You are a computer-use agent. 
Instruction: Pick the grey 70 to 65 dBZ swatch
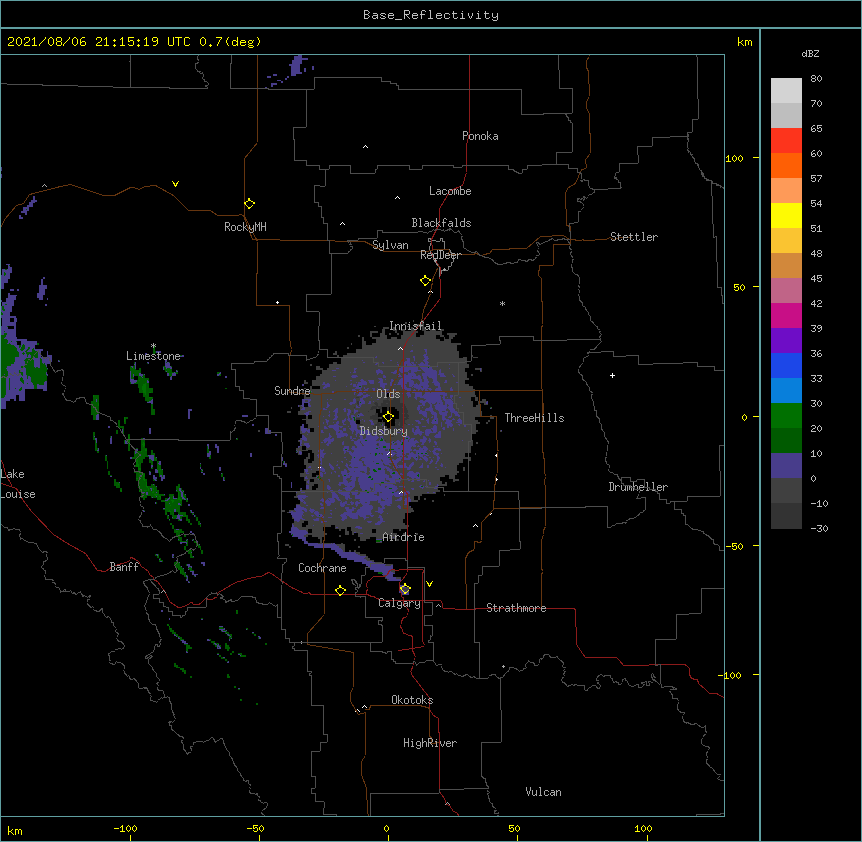(786, 115)
